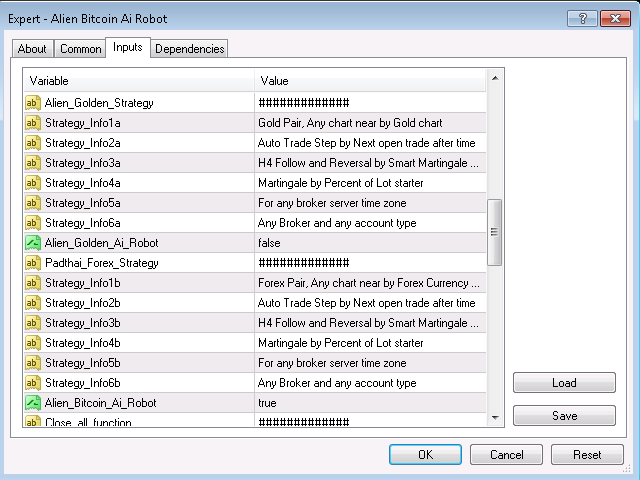Click the Strategy_Info6b Any Broker value
640x480 pixels.
pos(337,383)
